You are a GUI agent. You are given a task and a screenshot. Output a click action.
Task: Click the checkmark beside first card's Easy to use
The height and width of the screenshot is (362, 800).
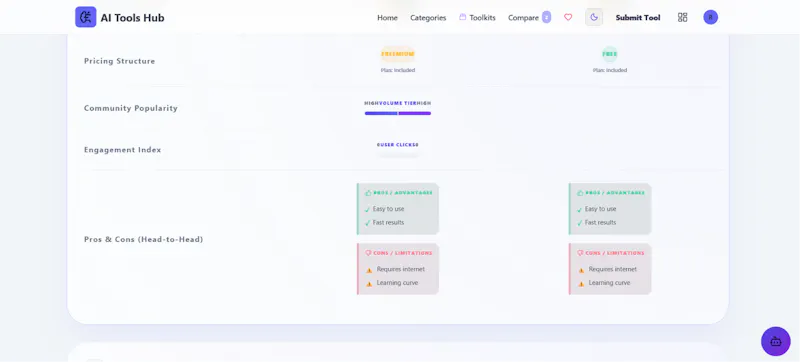367,210
